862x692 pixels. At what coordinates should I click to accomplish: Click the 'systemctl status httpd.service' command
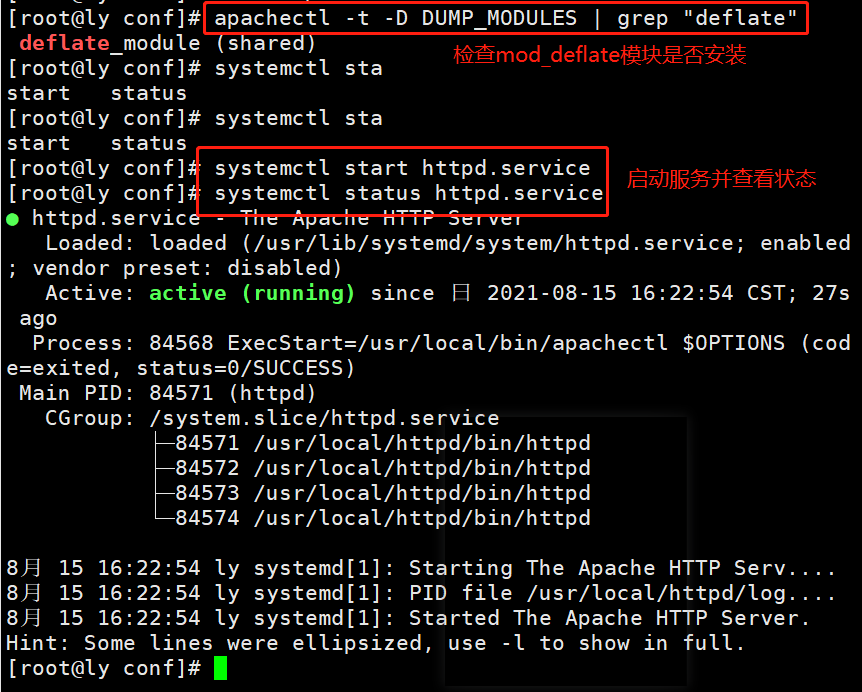(408, 193)
